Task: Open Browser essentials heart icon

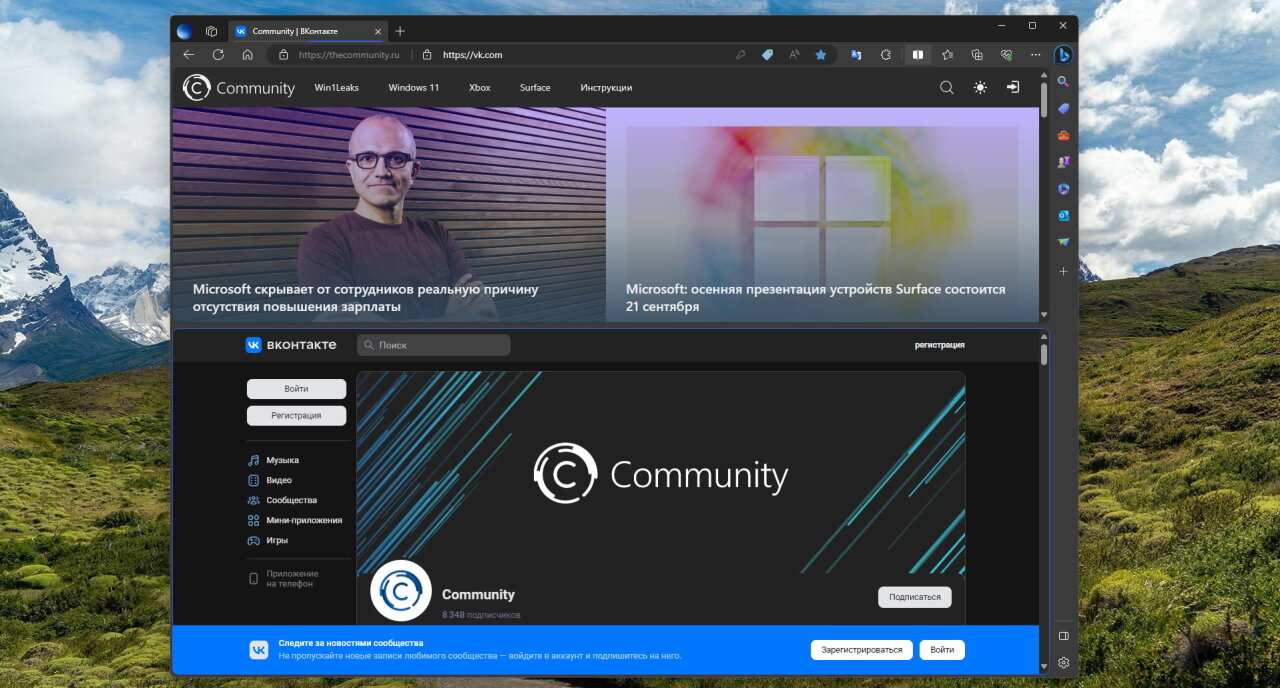Action: click(x=1007, y=55)
